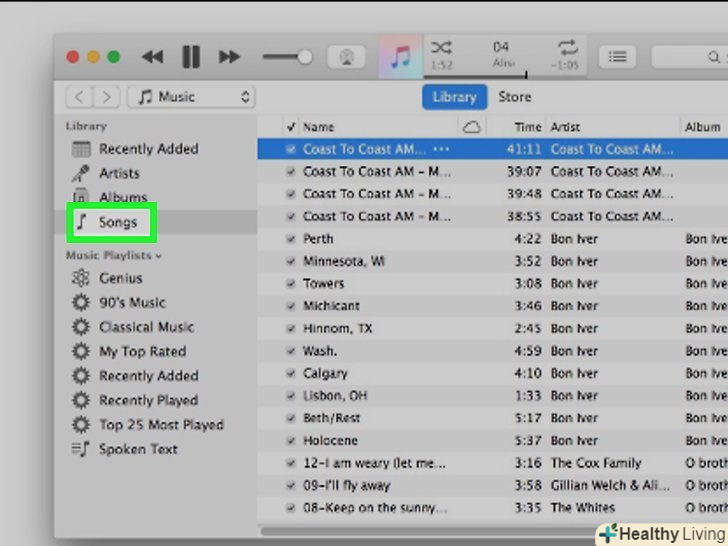
Task: Toggle shuffle icon in the player
Action: tap(441, 47)
